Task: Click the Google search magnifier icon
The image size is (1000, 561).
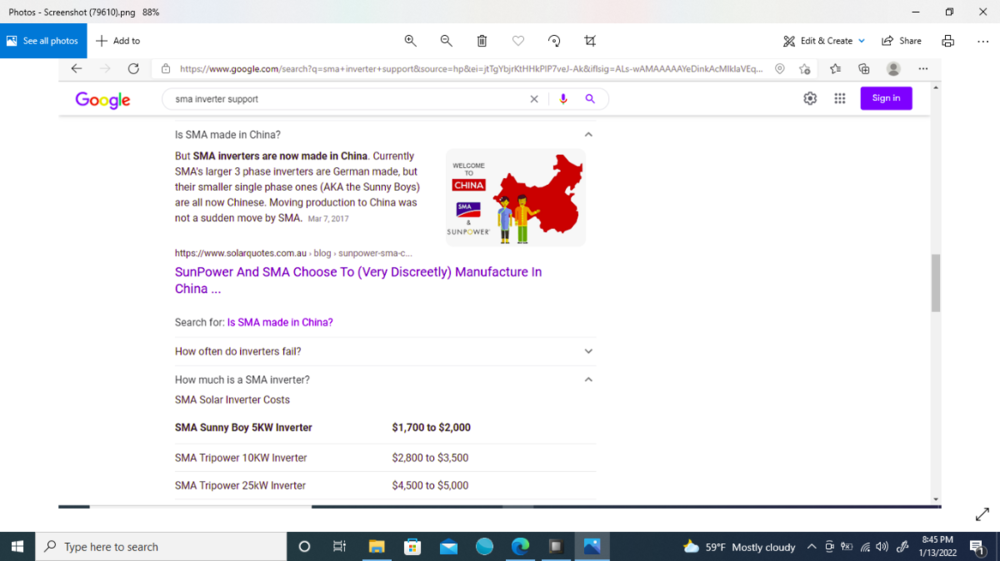Action: (x=590, y=99)
